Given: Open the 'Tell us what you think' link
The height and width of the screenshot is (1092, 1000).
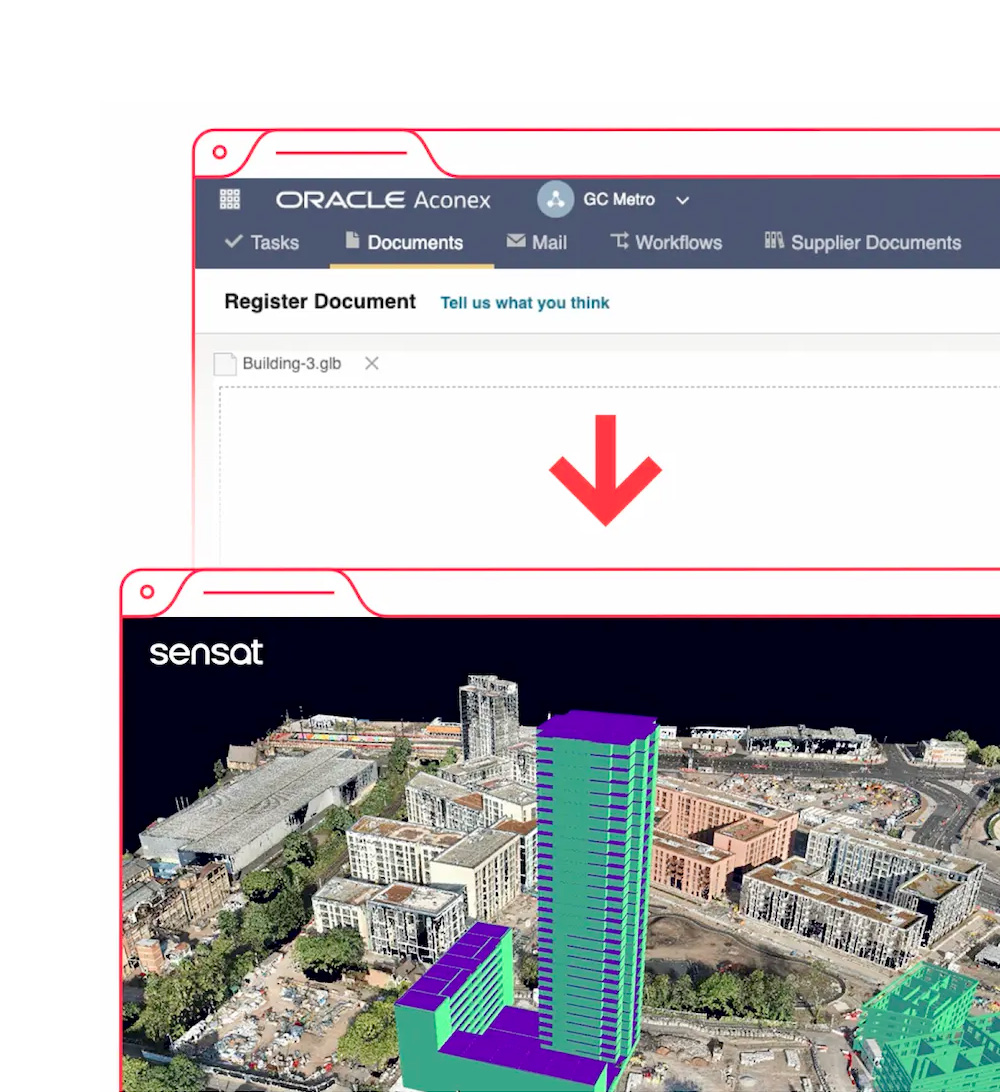Looking at the screenshot, I should [x=524, y=303].
